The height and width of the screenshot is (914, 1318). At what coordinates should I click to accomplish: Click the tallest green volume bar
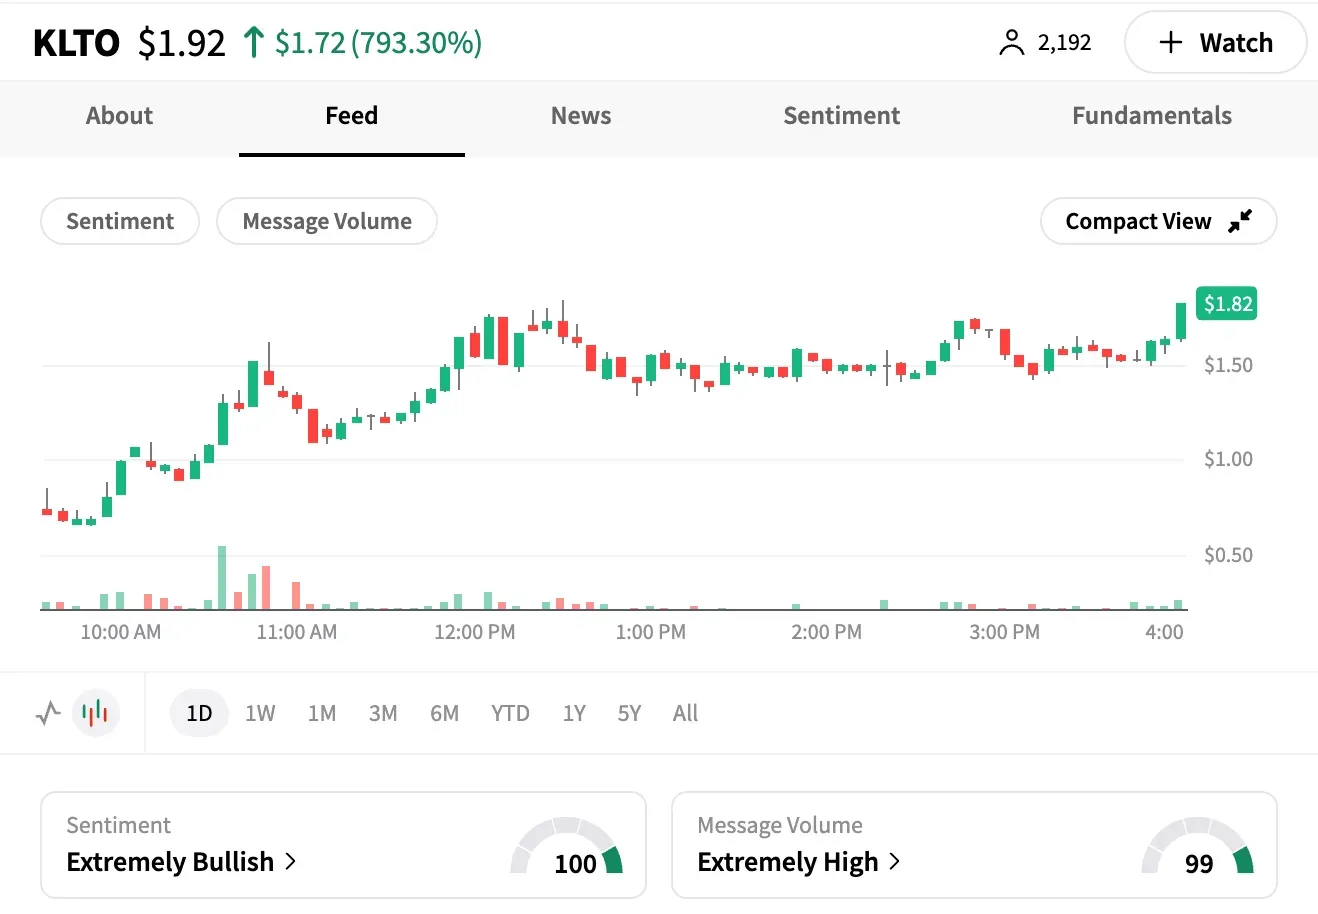(x=222, y=578)
